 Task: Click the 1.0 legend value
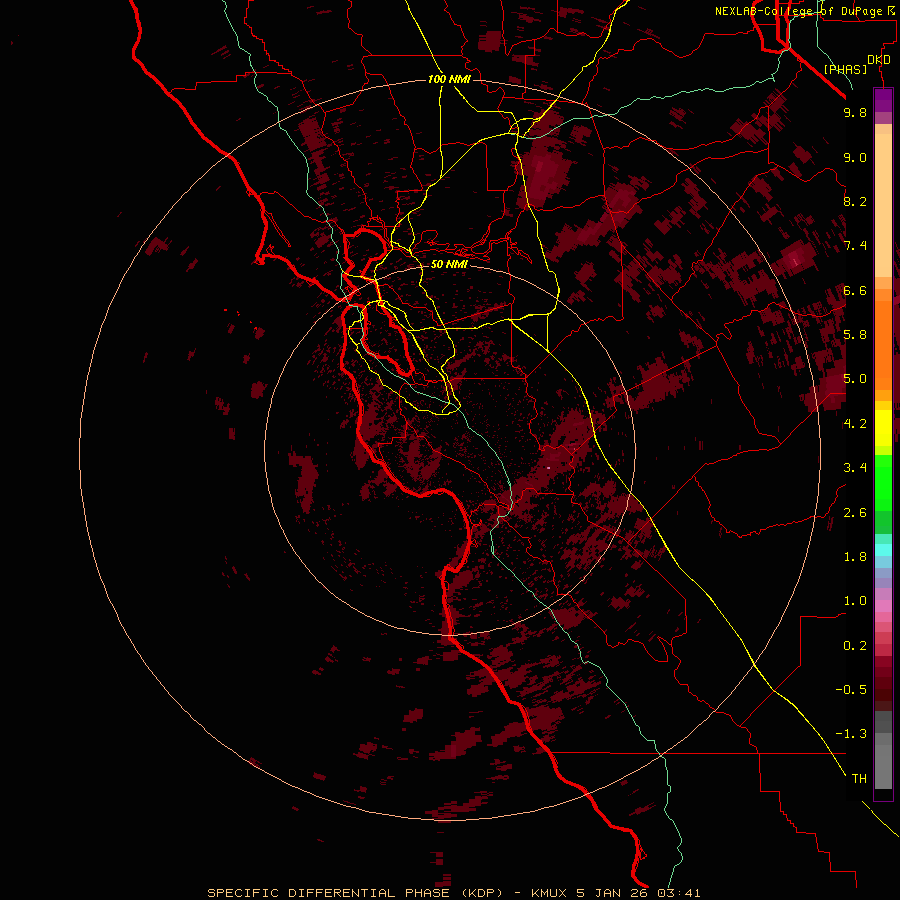point(855,601)
